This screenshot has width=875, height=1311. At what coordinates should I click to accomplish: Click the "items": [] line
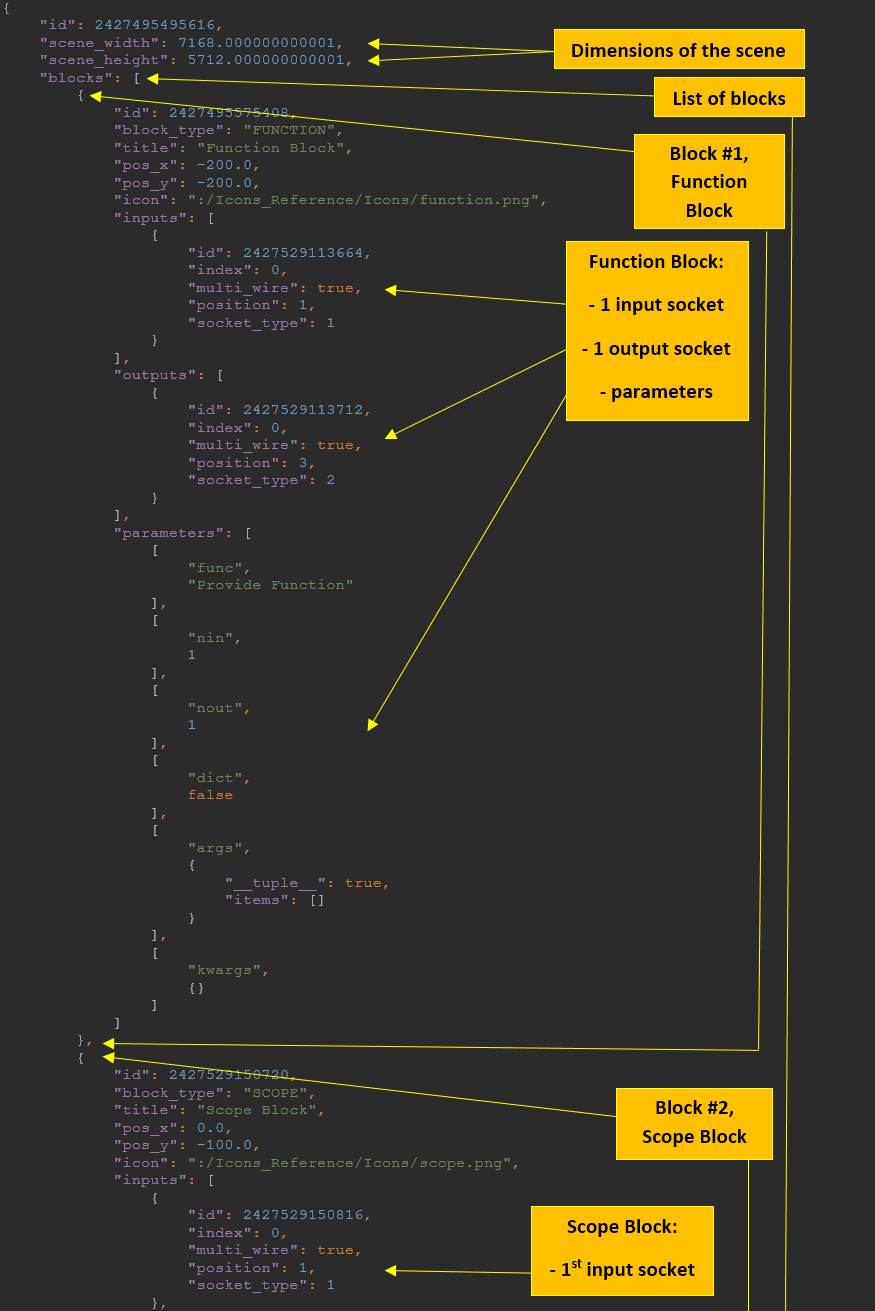point(275,900)
